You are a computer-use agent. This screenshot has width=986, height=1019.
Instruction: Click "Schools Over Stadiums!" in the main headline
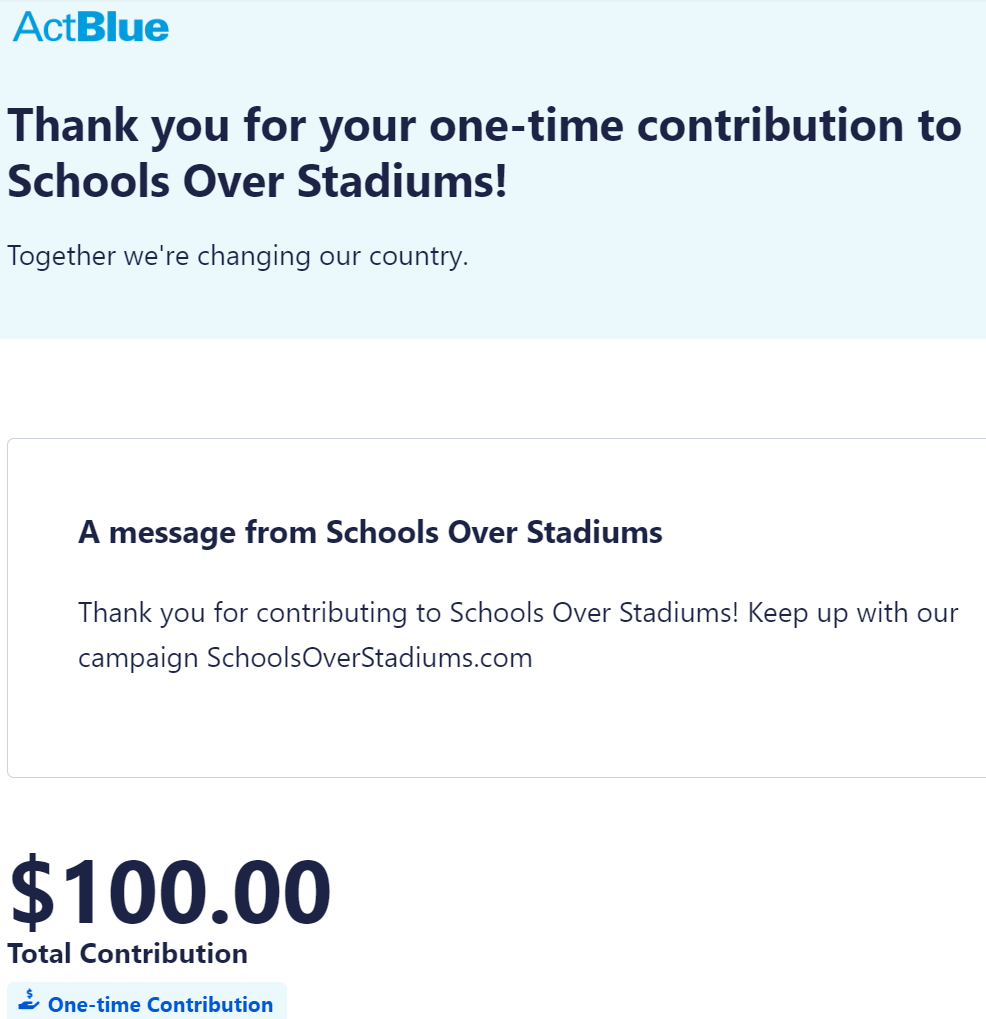pos(258,181)
